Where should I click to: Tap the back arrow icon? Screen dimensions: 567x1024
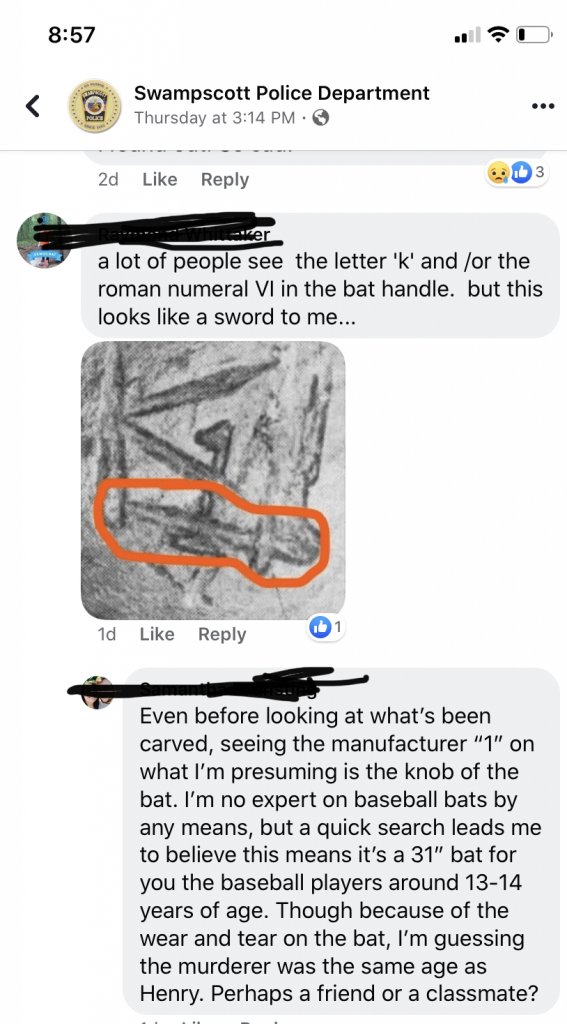coord(33,106)
